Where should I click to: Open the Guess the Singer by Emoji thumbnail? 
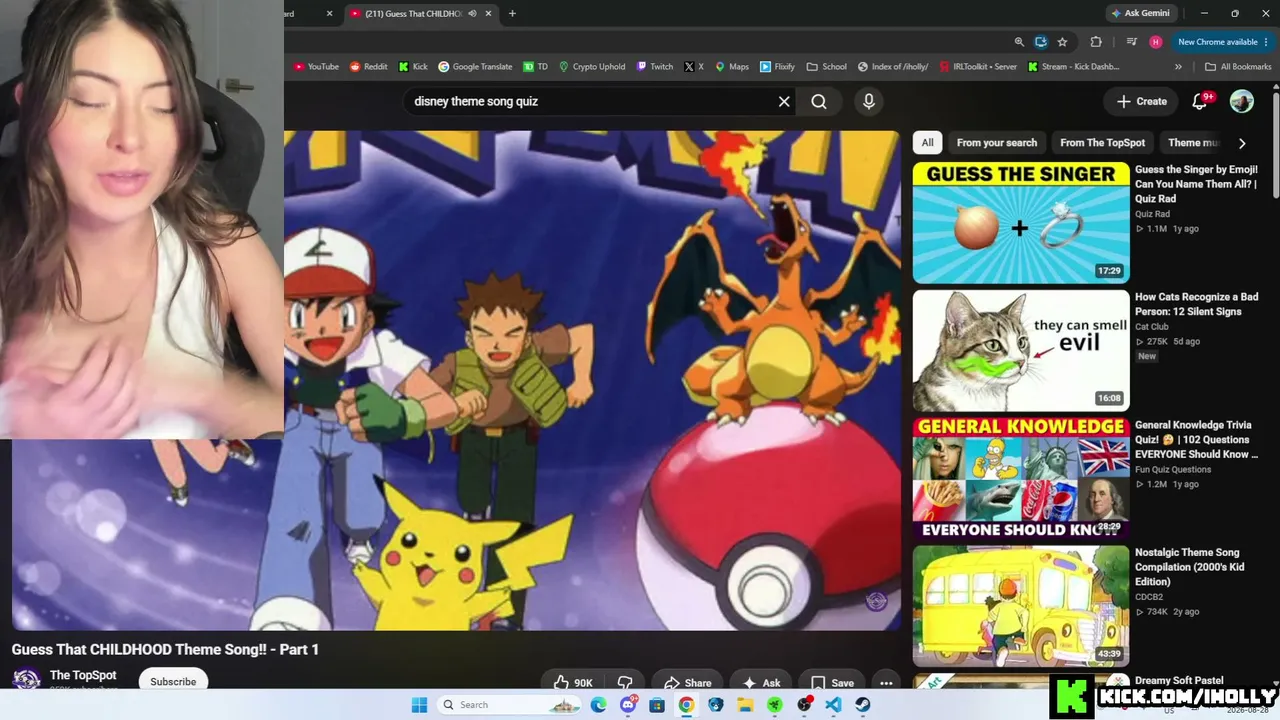(1021, 223)
